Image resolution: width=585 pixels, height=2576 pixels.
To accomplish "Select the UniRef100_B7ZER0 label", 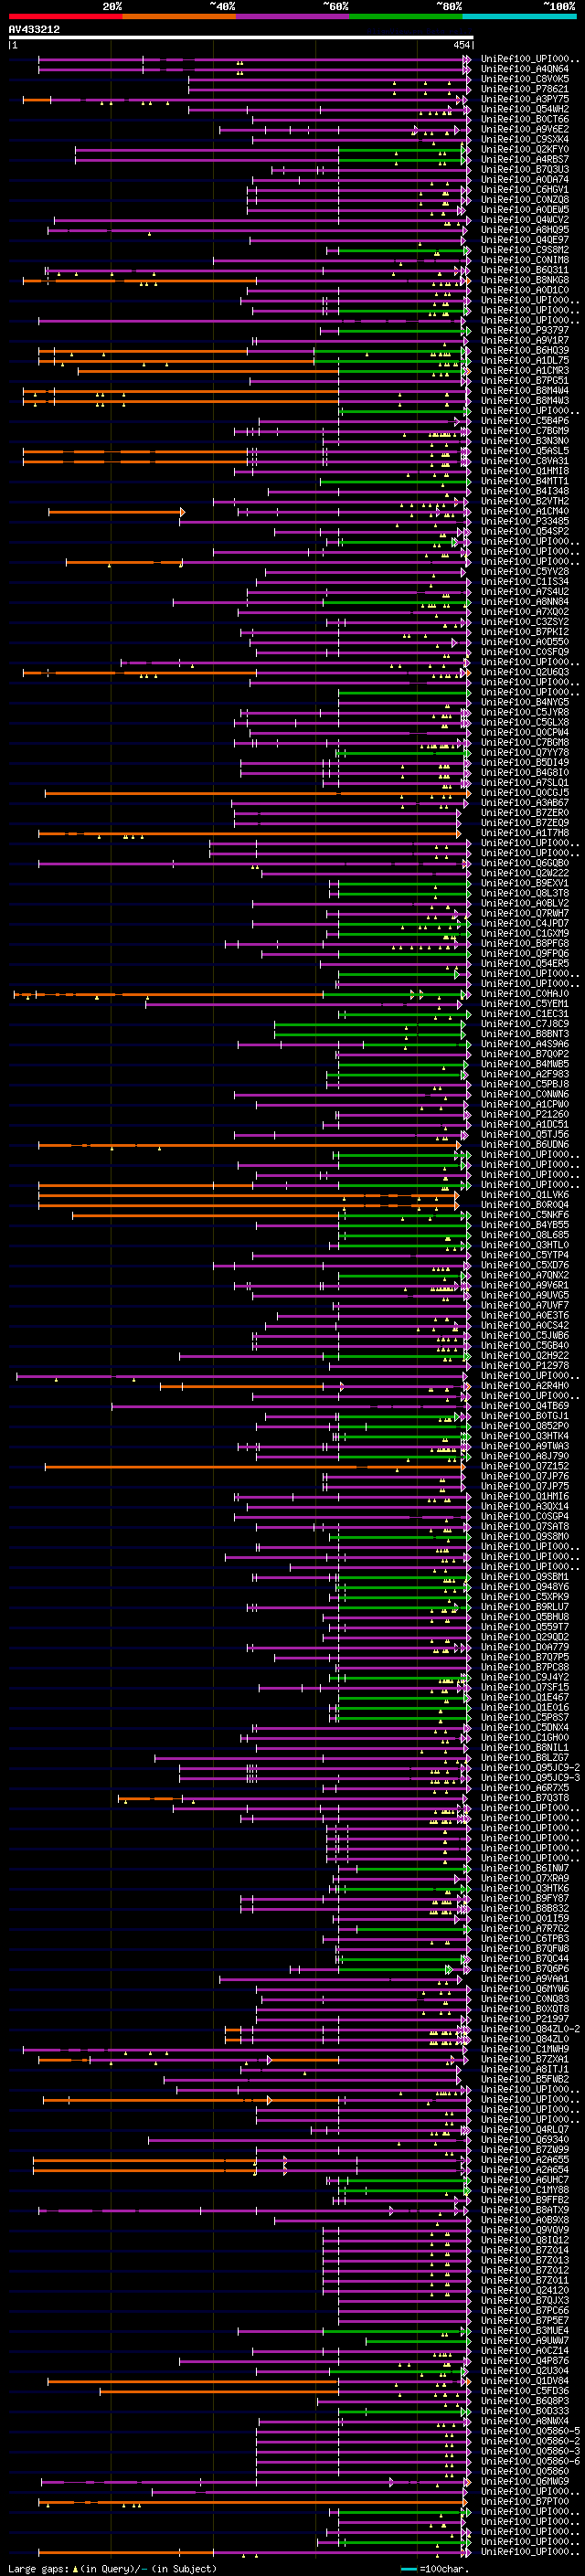I will pyautogui.click(x=524, y=813).
